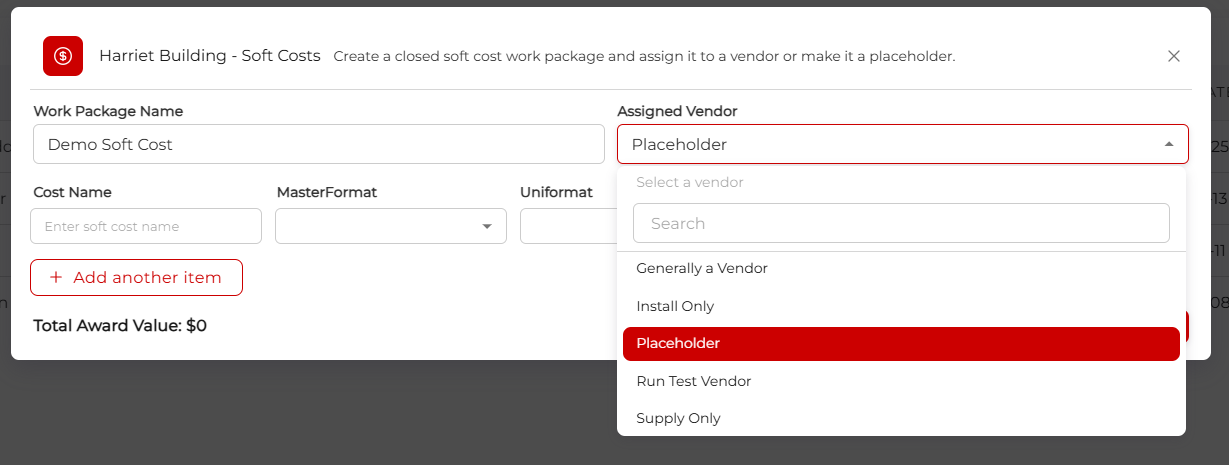Viewport: 1229px width, 465px height.
Task: Click the Select a vendor hint text
Action: 690,182
